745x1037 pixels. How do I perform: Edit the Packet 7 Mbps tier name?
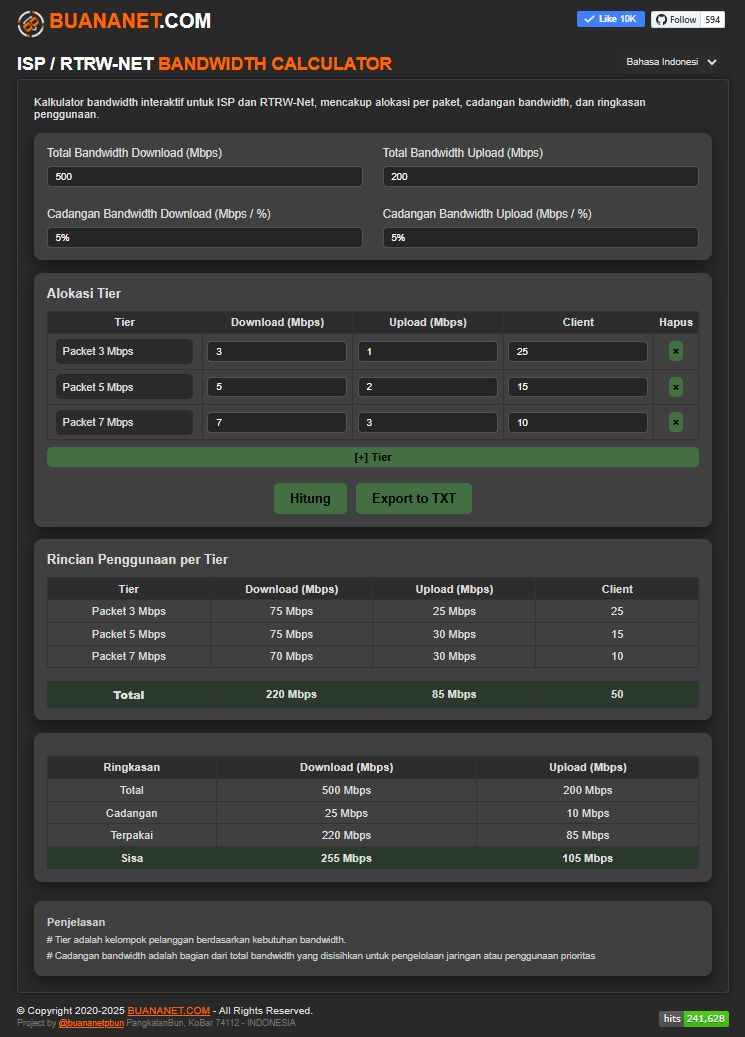[x=124, y=422]
